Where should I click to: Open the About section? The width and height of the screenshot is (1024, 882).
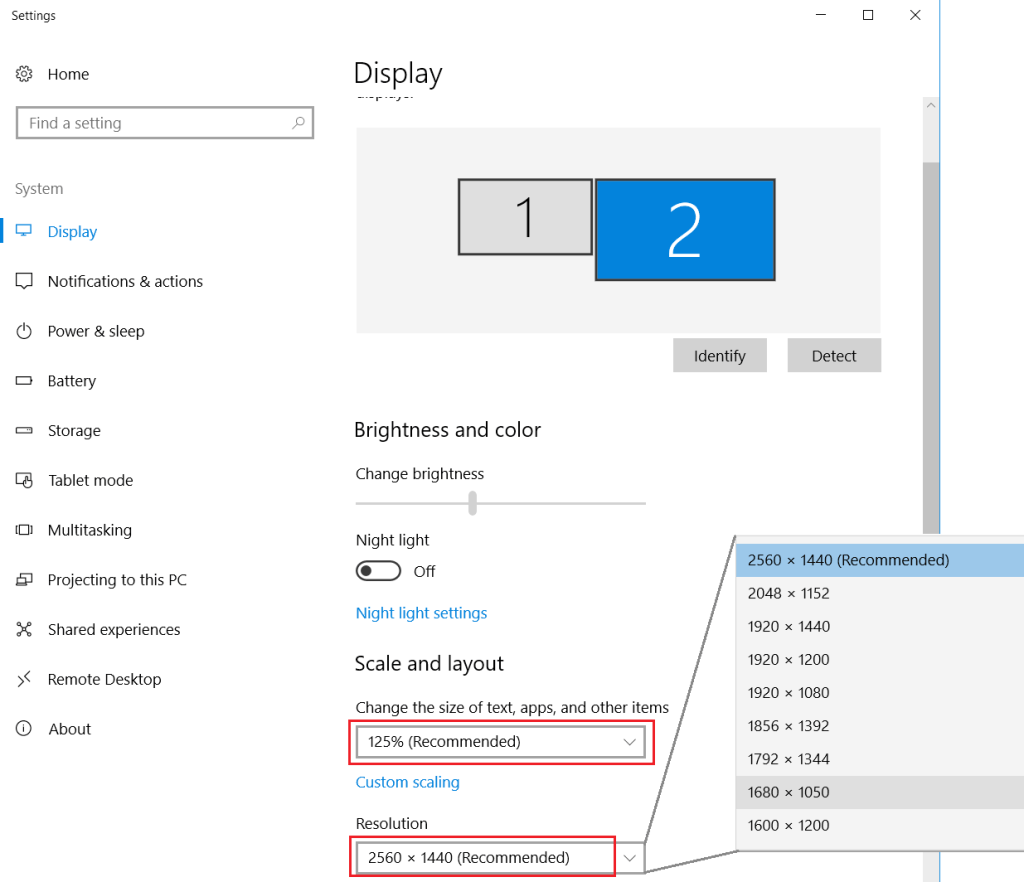[x=70, y=729]
